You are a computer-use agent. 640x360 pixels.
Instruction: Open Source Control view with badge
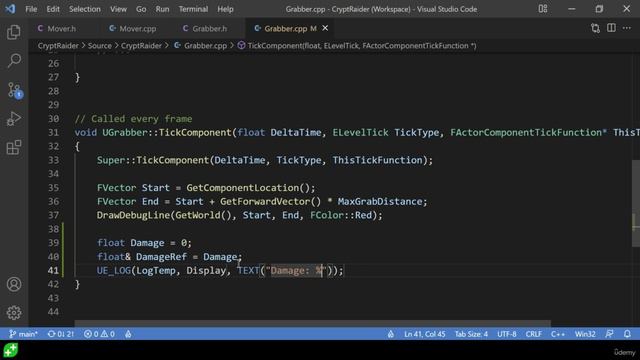coord(15,90)
